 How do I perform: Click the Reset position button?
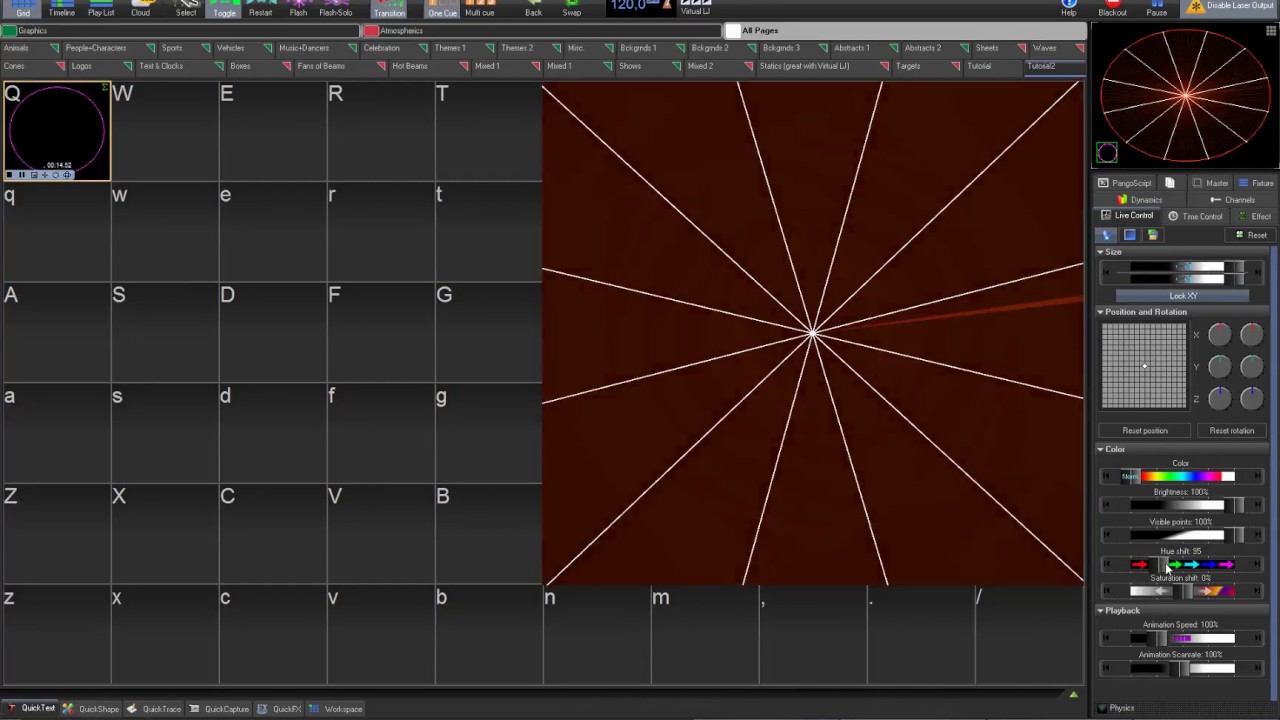click(x=1145, y=431)
